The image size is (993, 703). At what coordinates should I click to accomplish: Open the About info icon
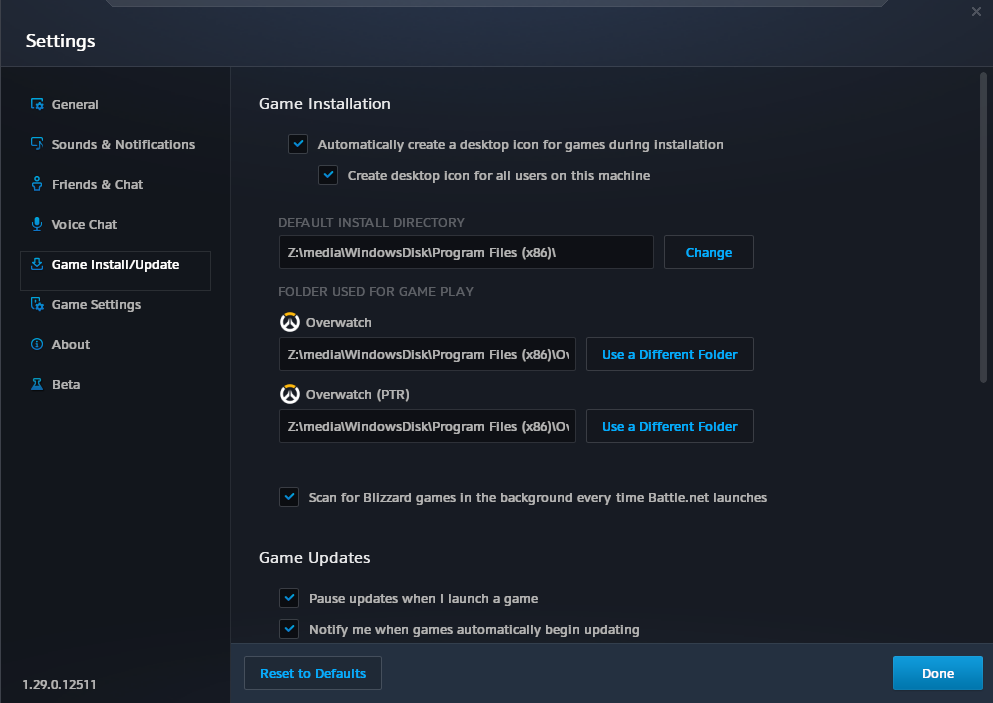click(37, 344)
